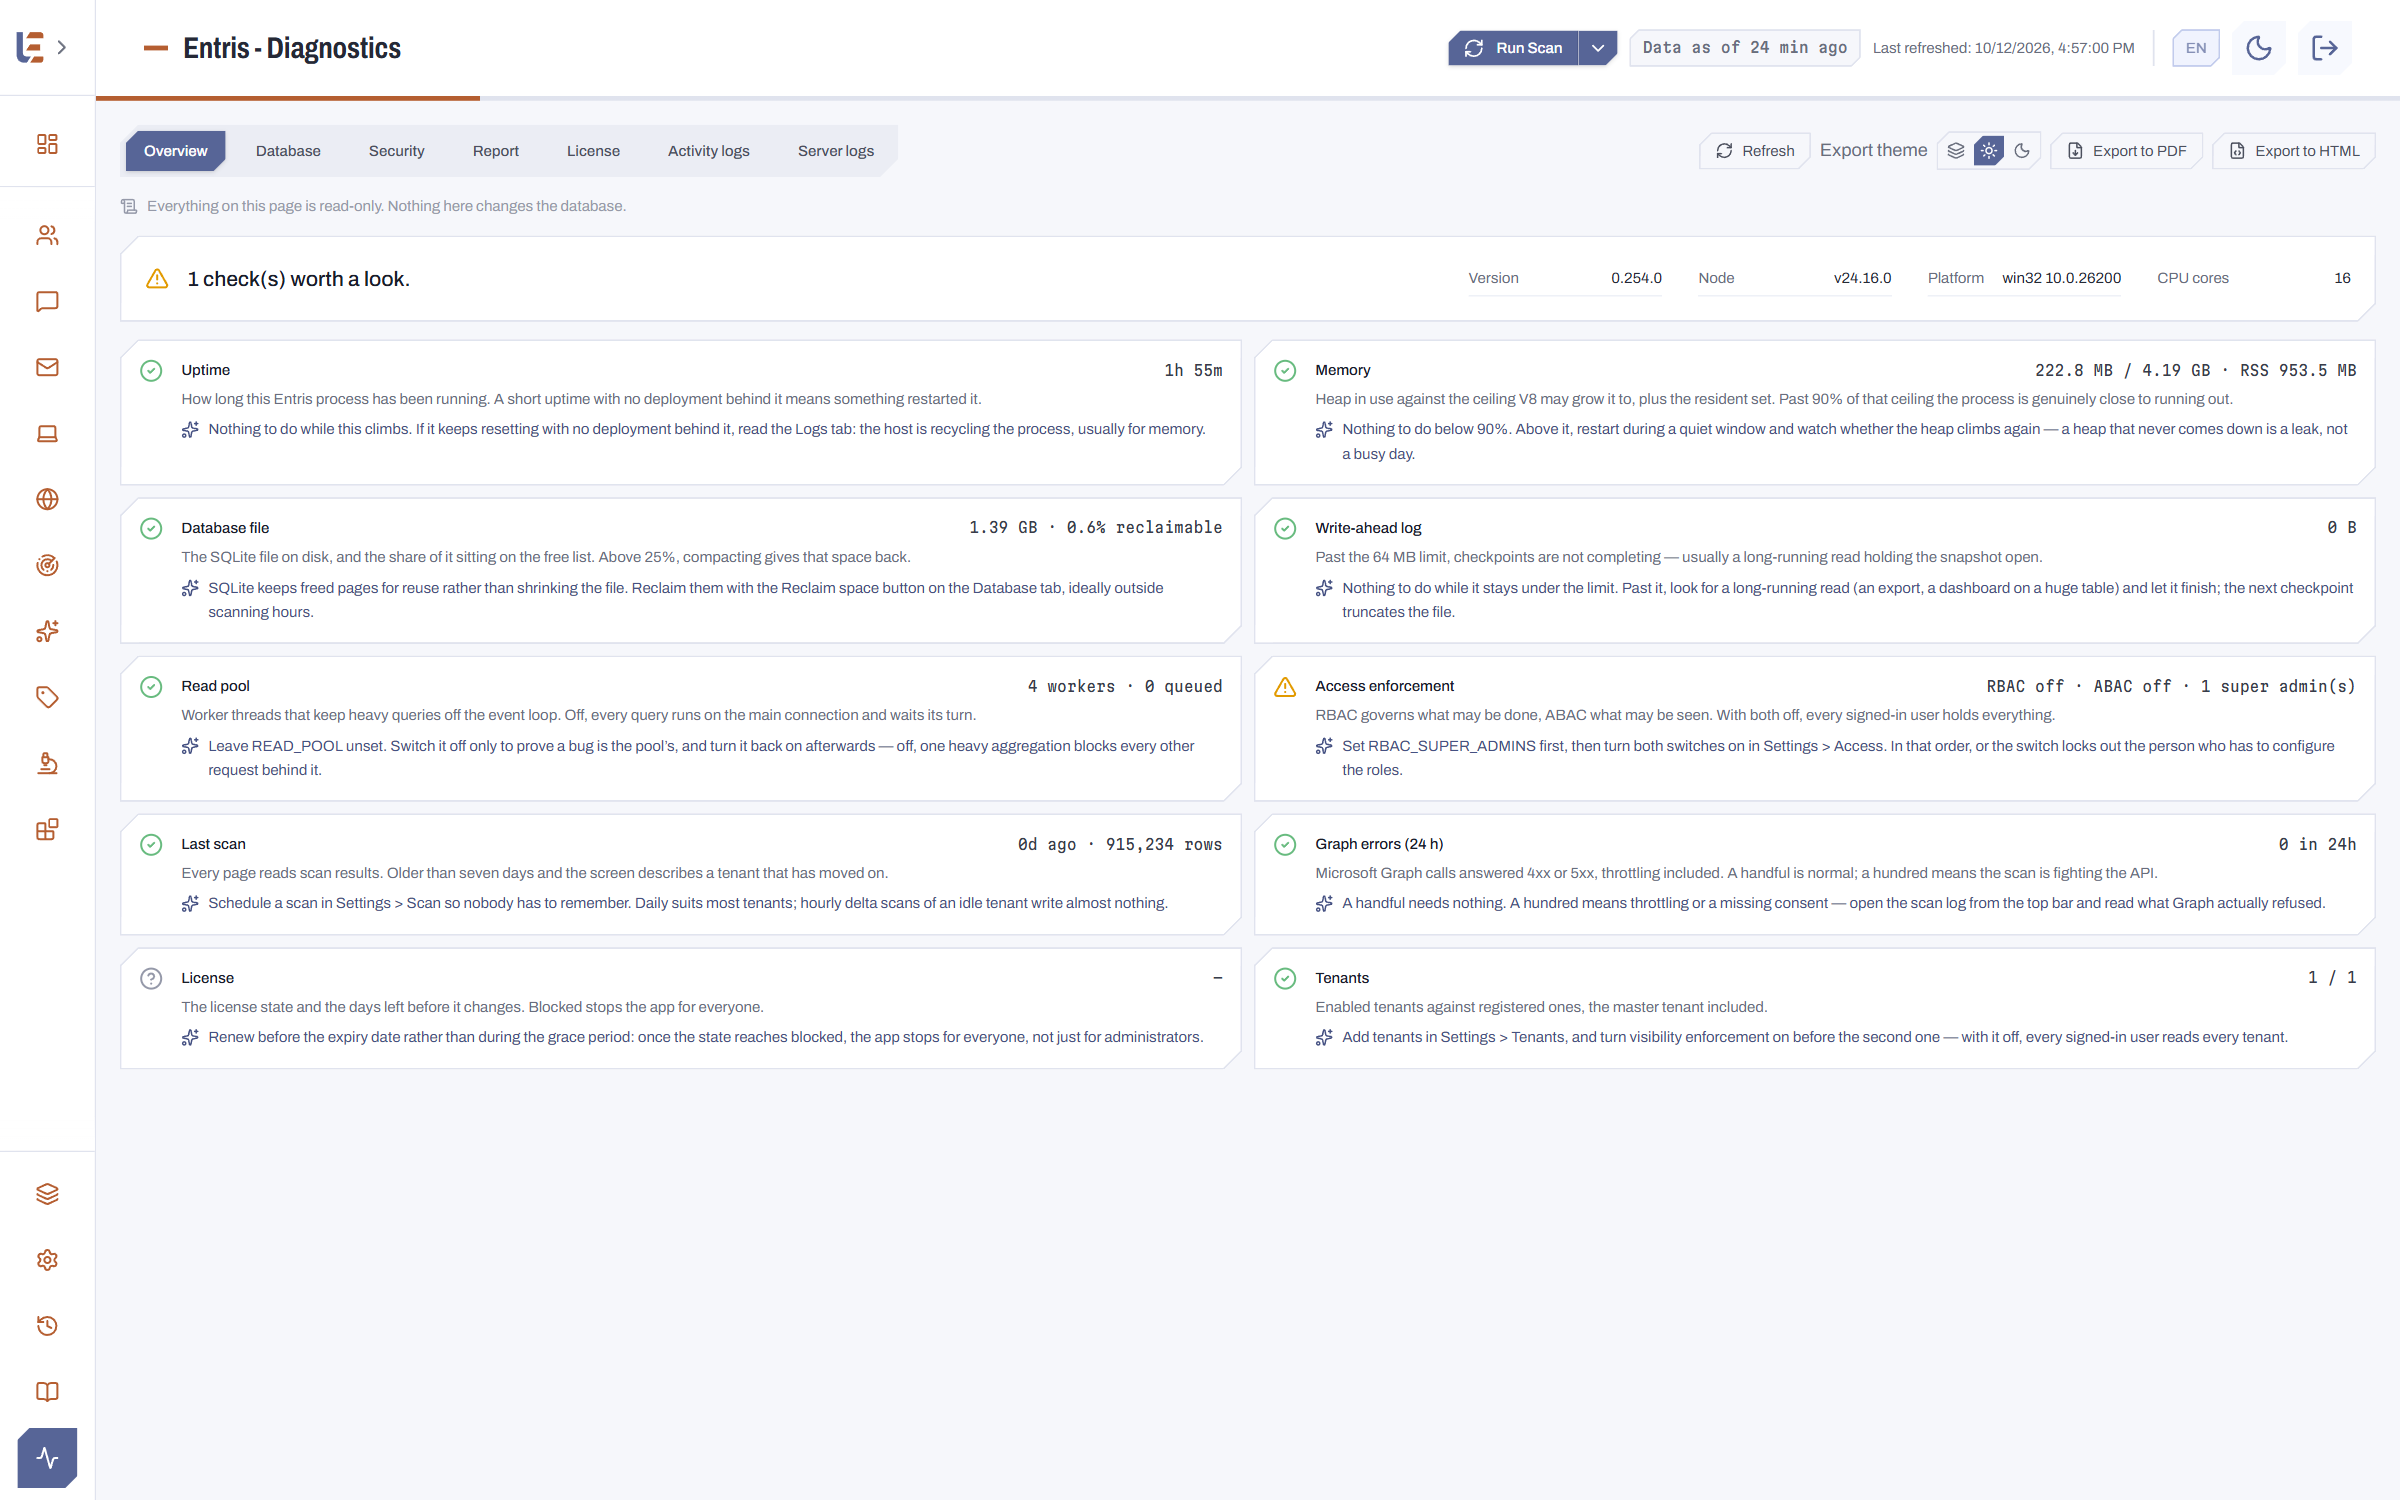Click the 'Data as of 24 min ago' badge
This screenshot has width=2400, height=1500.
click(x=1744, y=48)
